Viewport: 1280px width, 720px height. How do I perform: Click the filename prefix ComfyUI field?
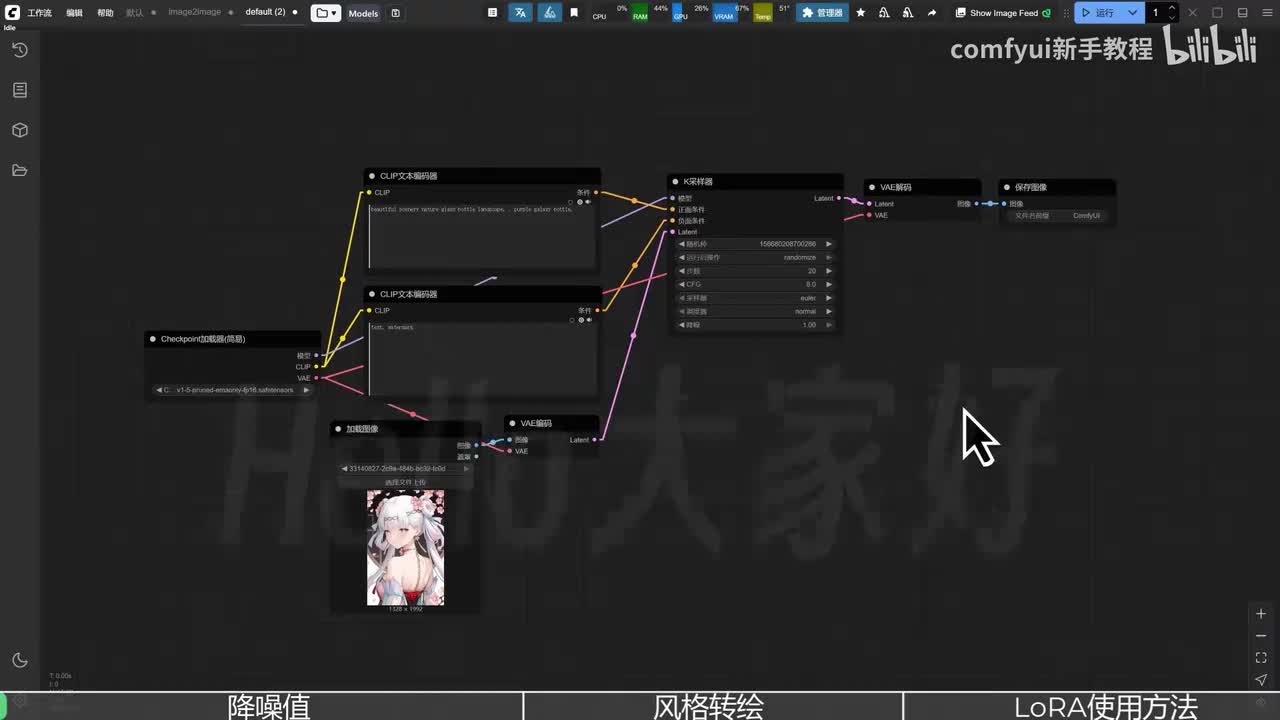pos(1056,215)
